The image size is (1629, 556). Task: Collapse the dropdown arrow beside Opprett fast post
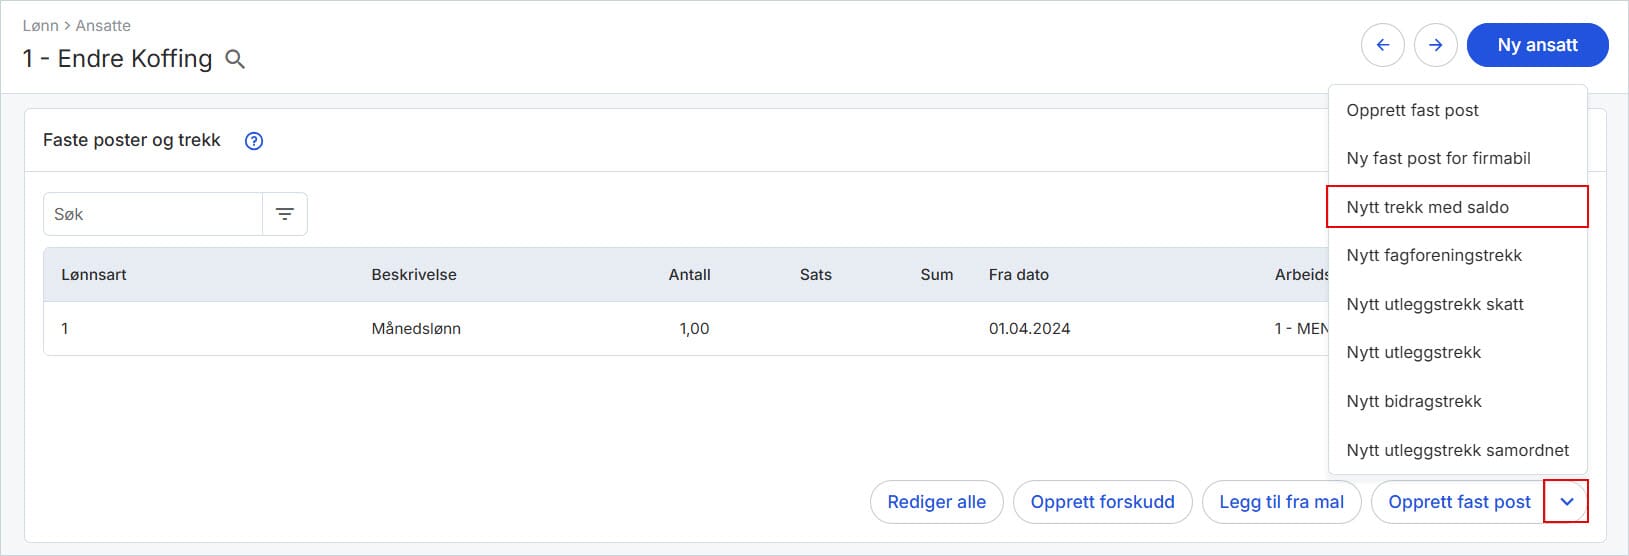pos(1566,502)
